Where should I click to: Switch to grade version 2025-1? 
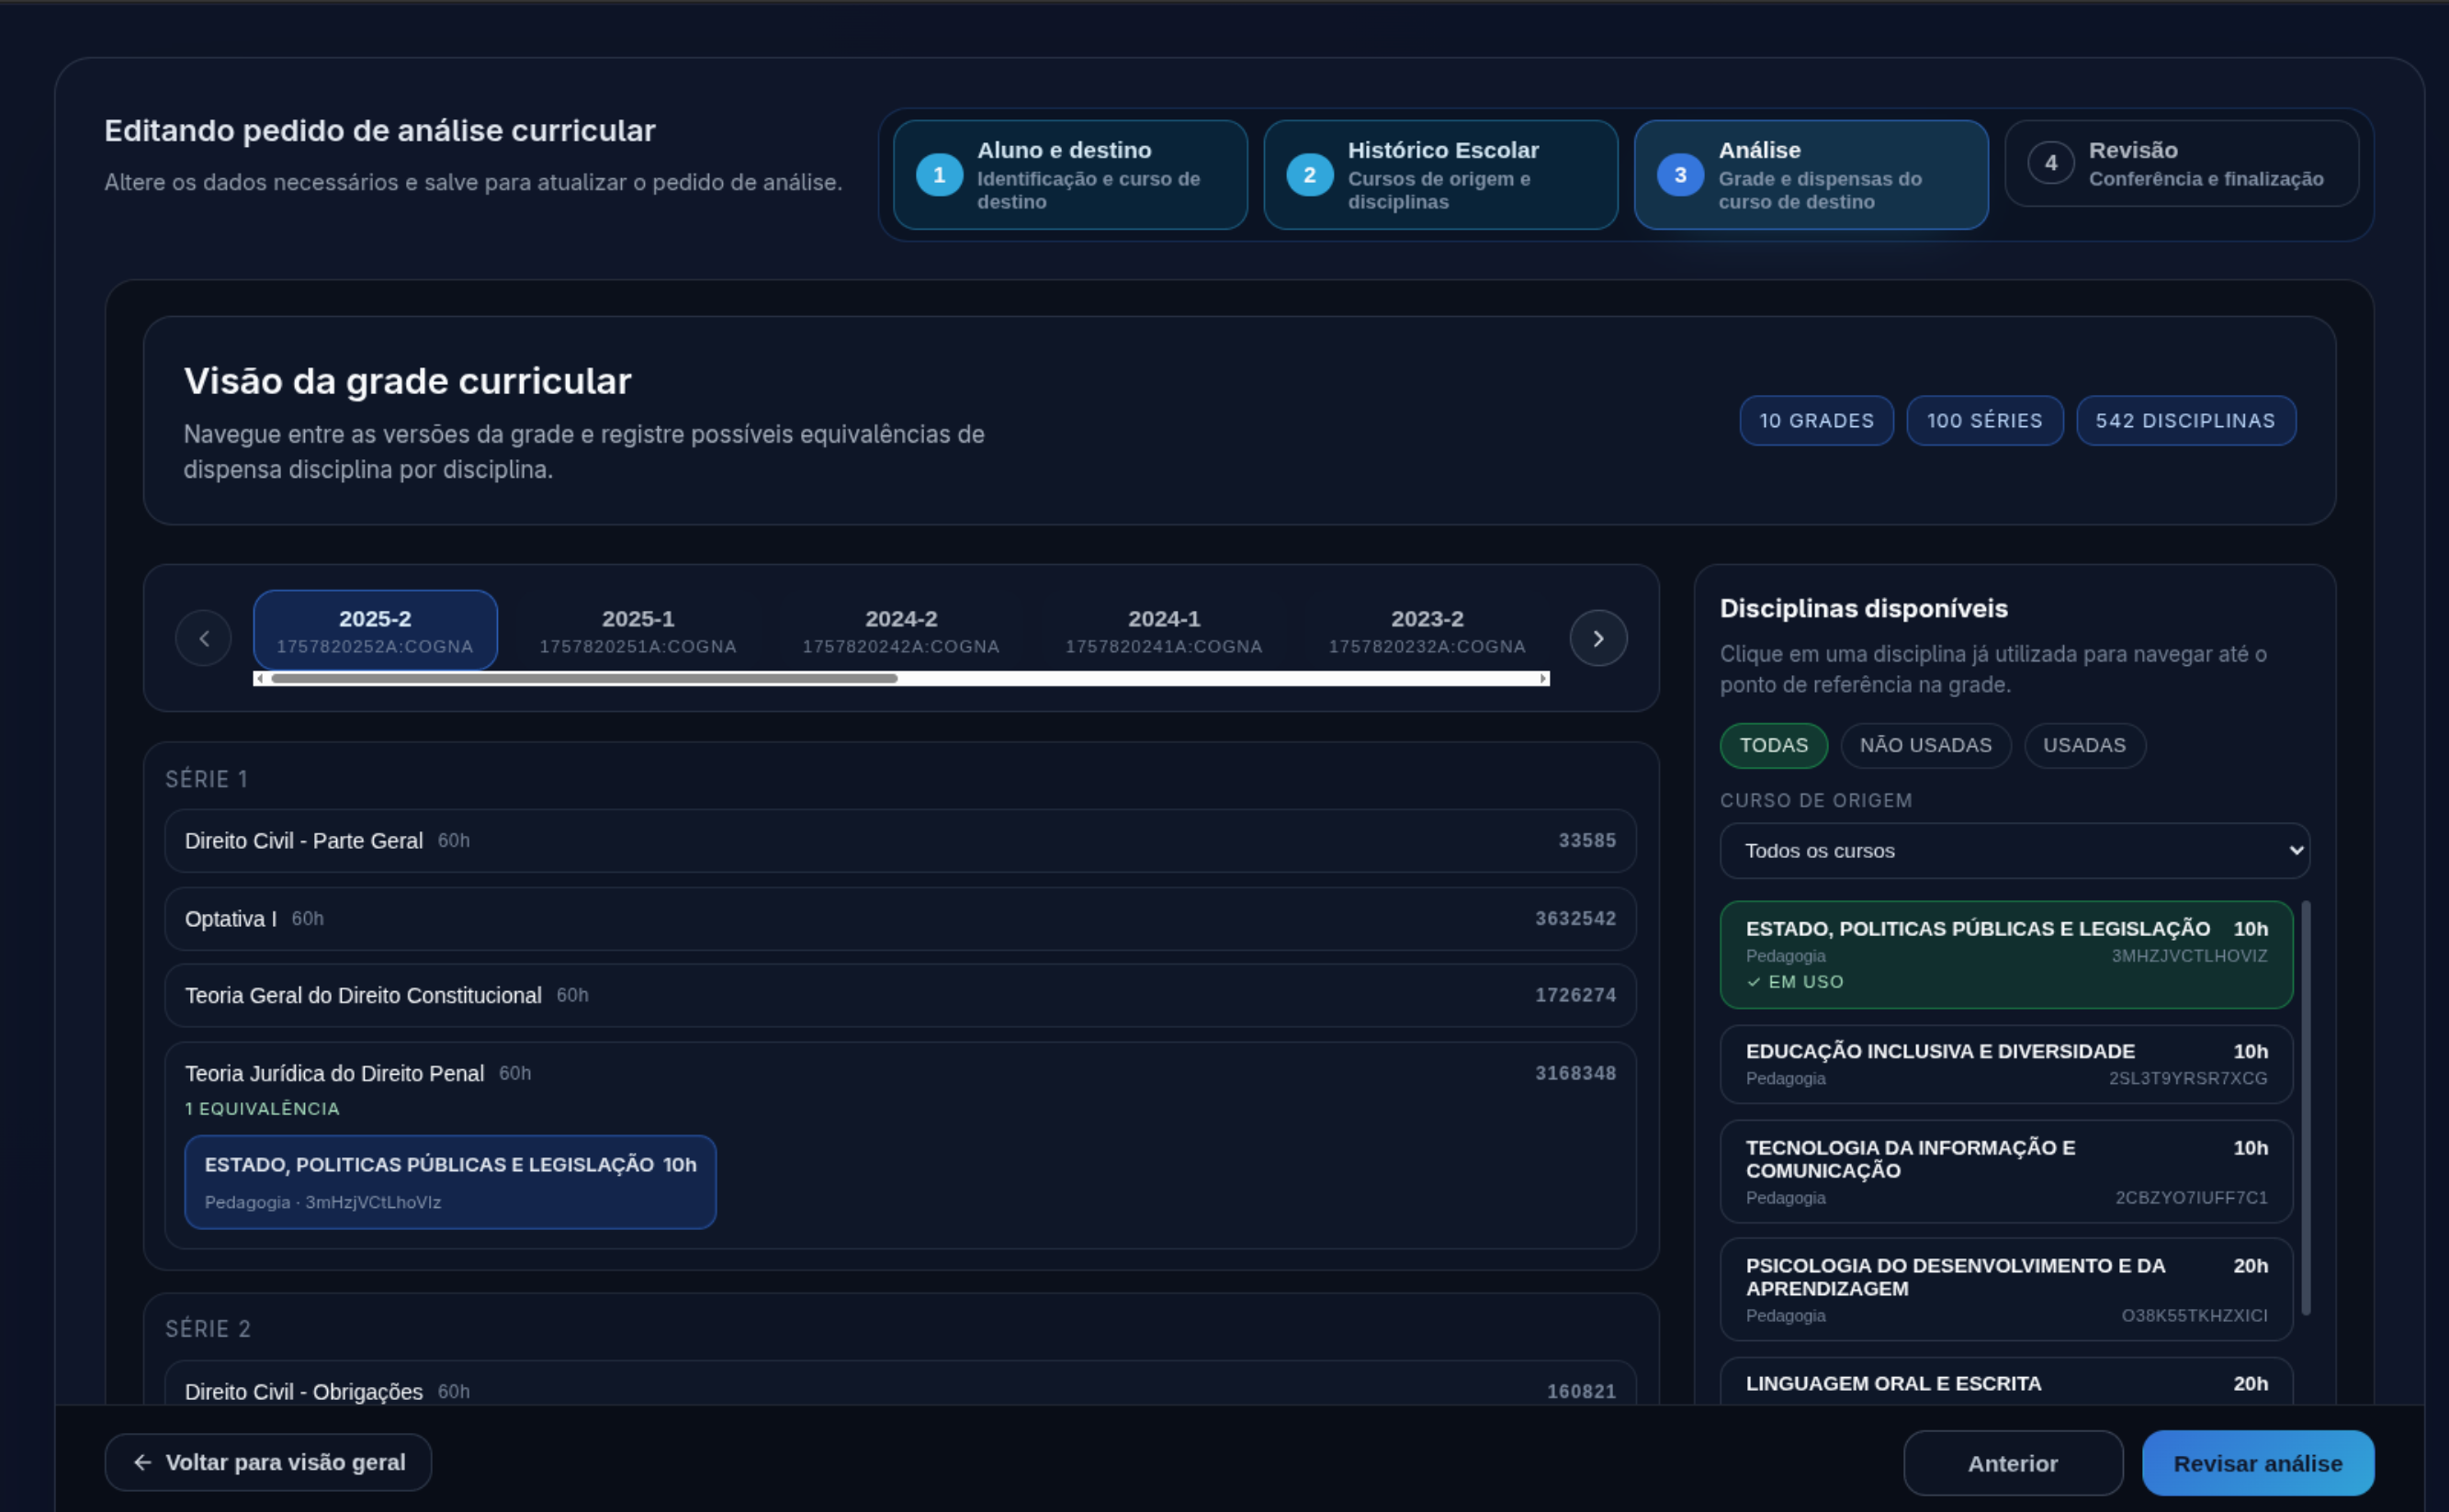637,630
